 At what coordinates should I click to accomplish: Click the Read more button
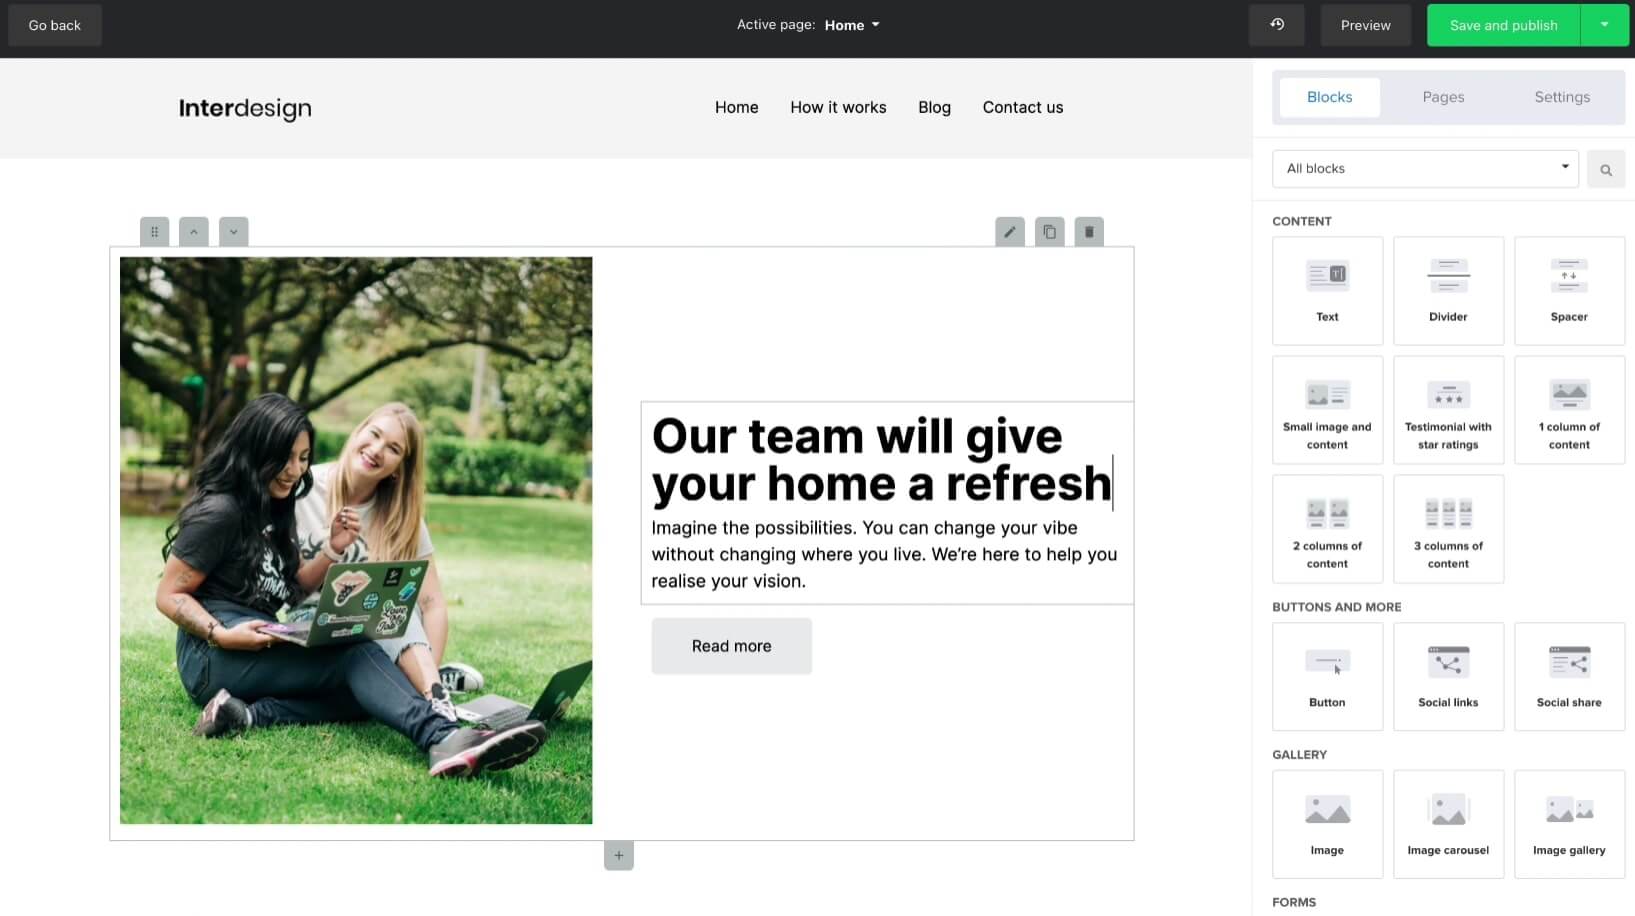click(731, 646)
